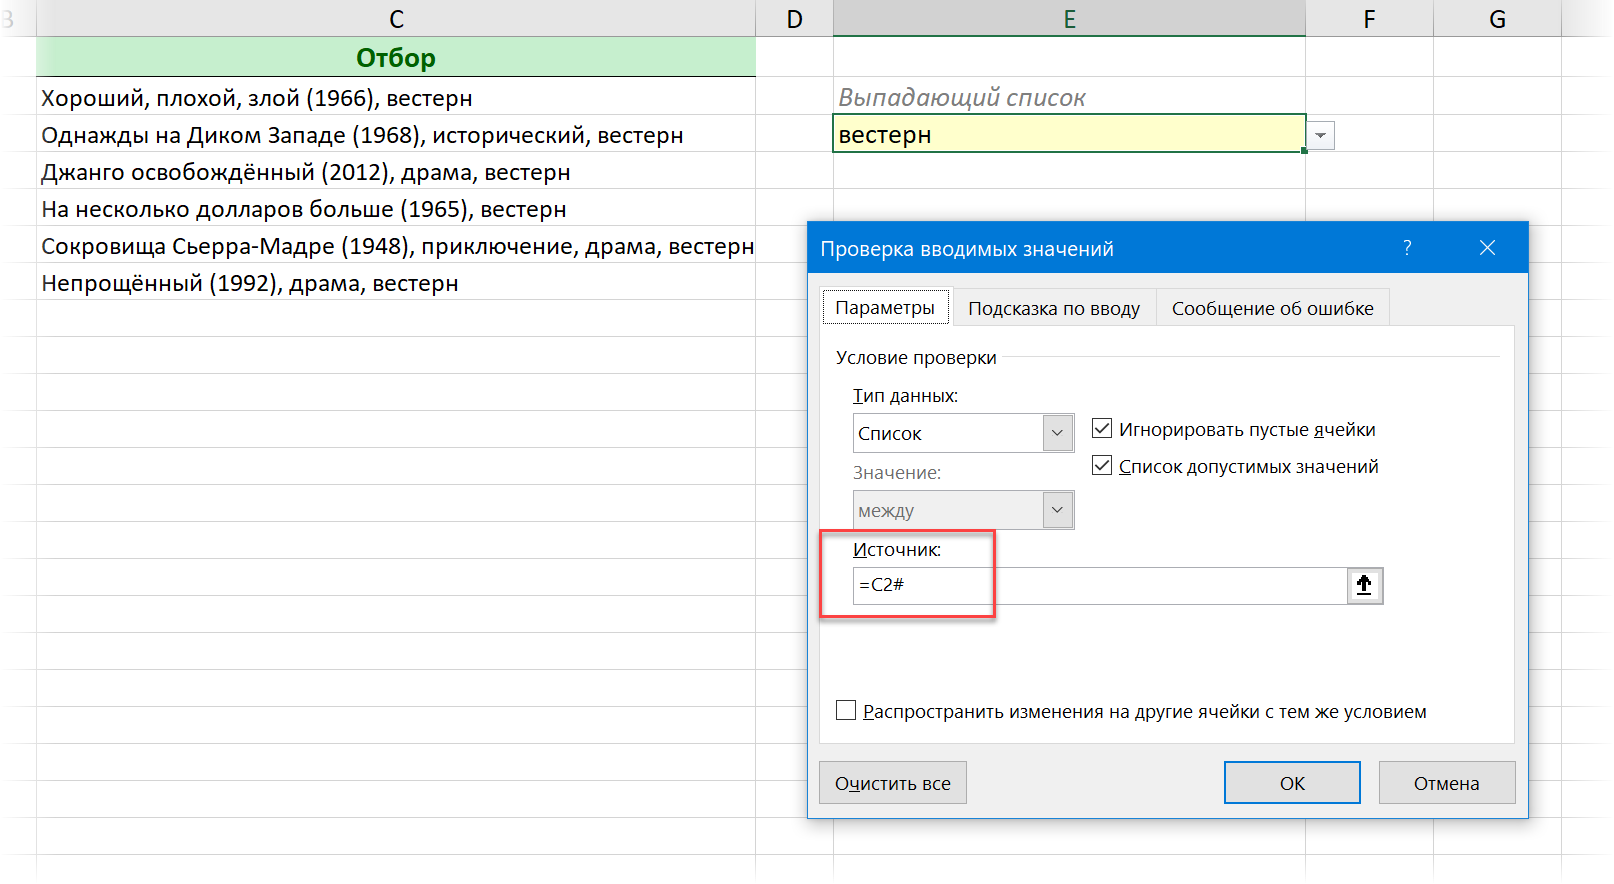
Task: Click the green Отбор header cell
Action: tap(396, 58)
